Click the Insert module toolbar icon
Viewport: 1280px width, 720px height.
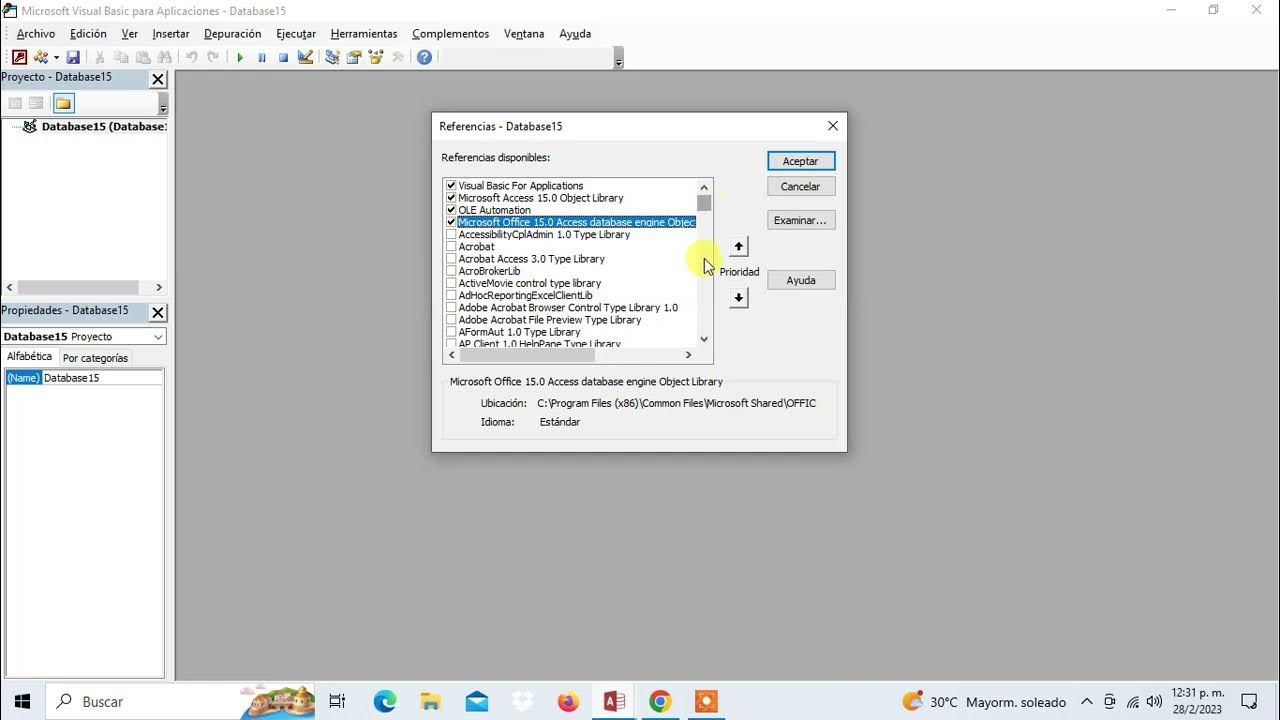pos(41,58)
